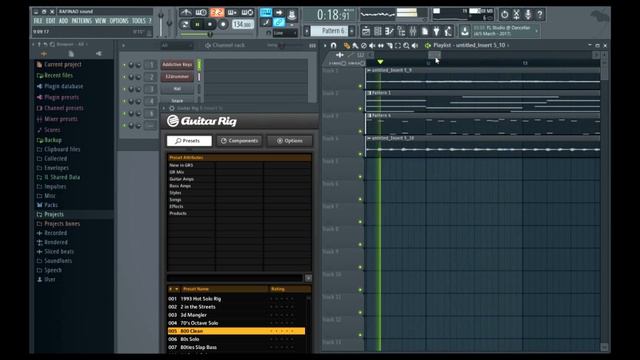The image size is (640, 360).
Task: Expand Plugin presets folder
Action: tap(61, 97)
